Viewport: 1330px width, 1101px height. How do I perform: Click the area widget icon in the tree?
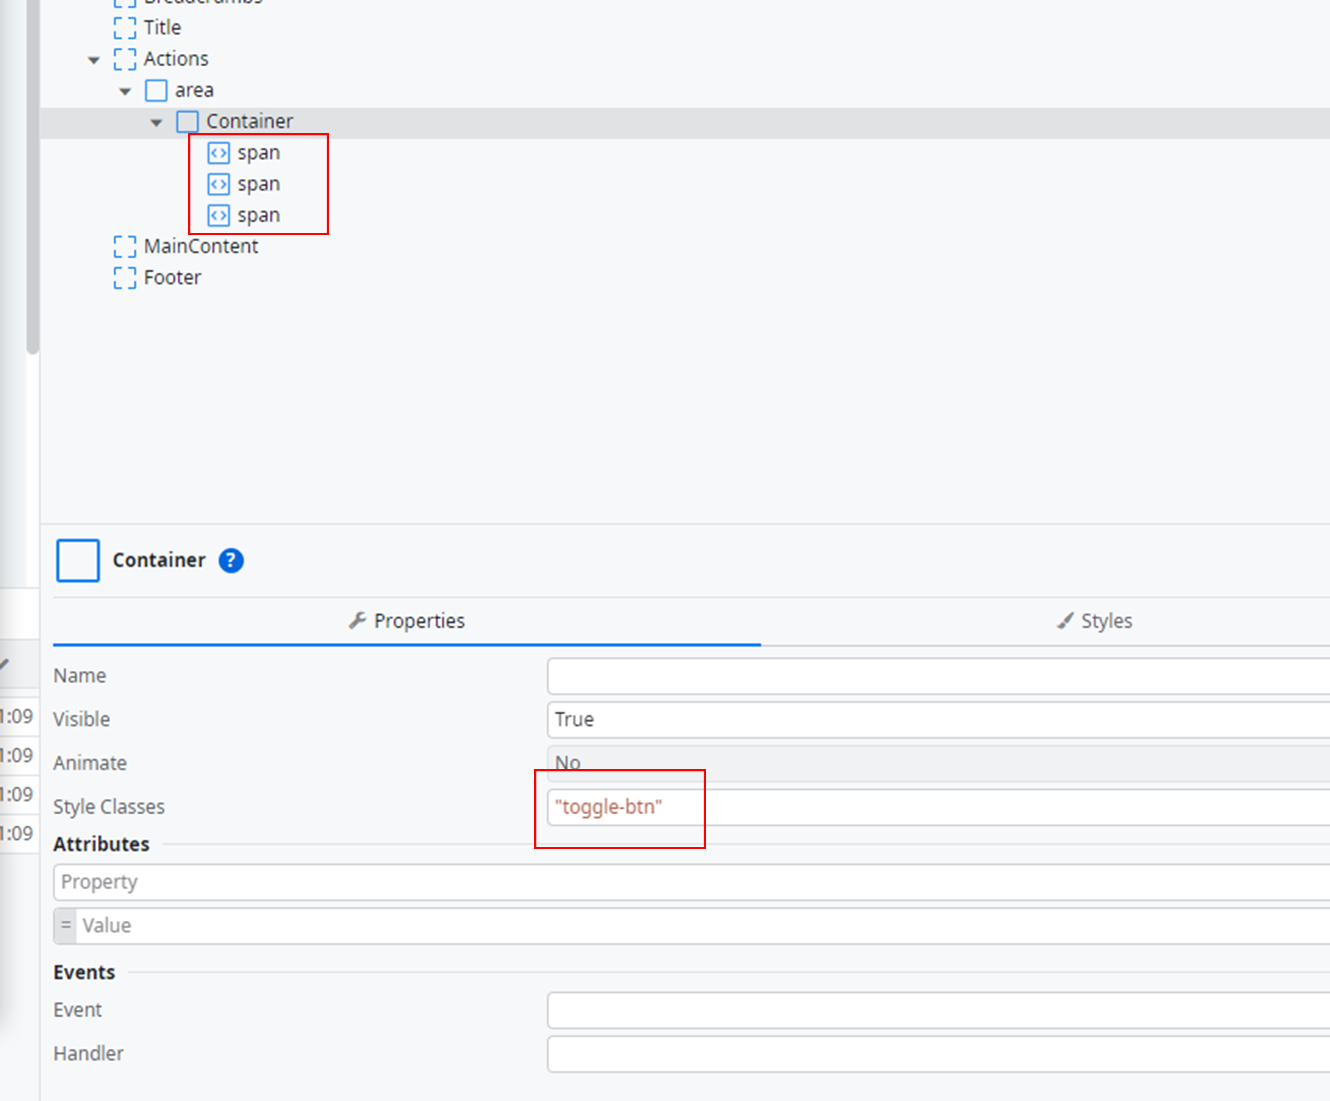(x=156, y=89)
